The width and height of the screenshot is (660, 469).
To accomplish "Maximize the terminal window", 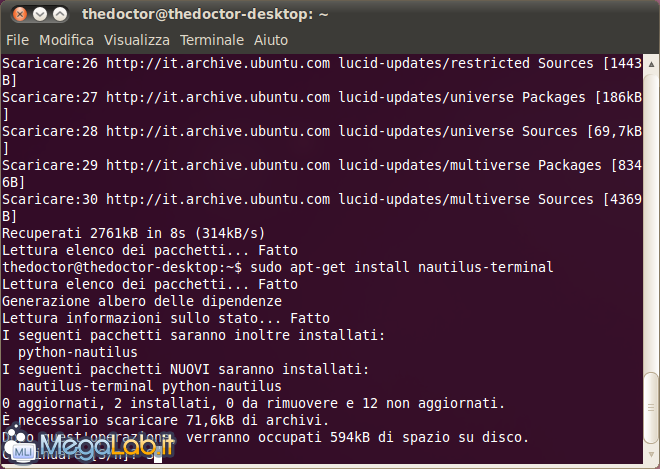I will [x=60, y=14].
